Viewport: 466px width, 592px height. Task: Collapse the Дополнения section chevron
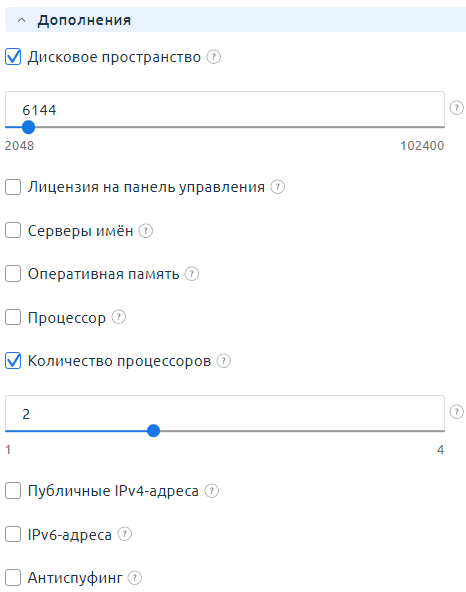point(22,20)
